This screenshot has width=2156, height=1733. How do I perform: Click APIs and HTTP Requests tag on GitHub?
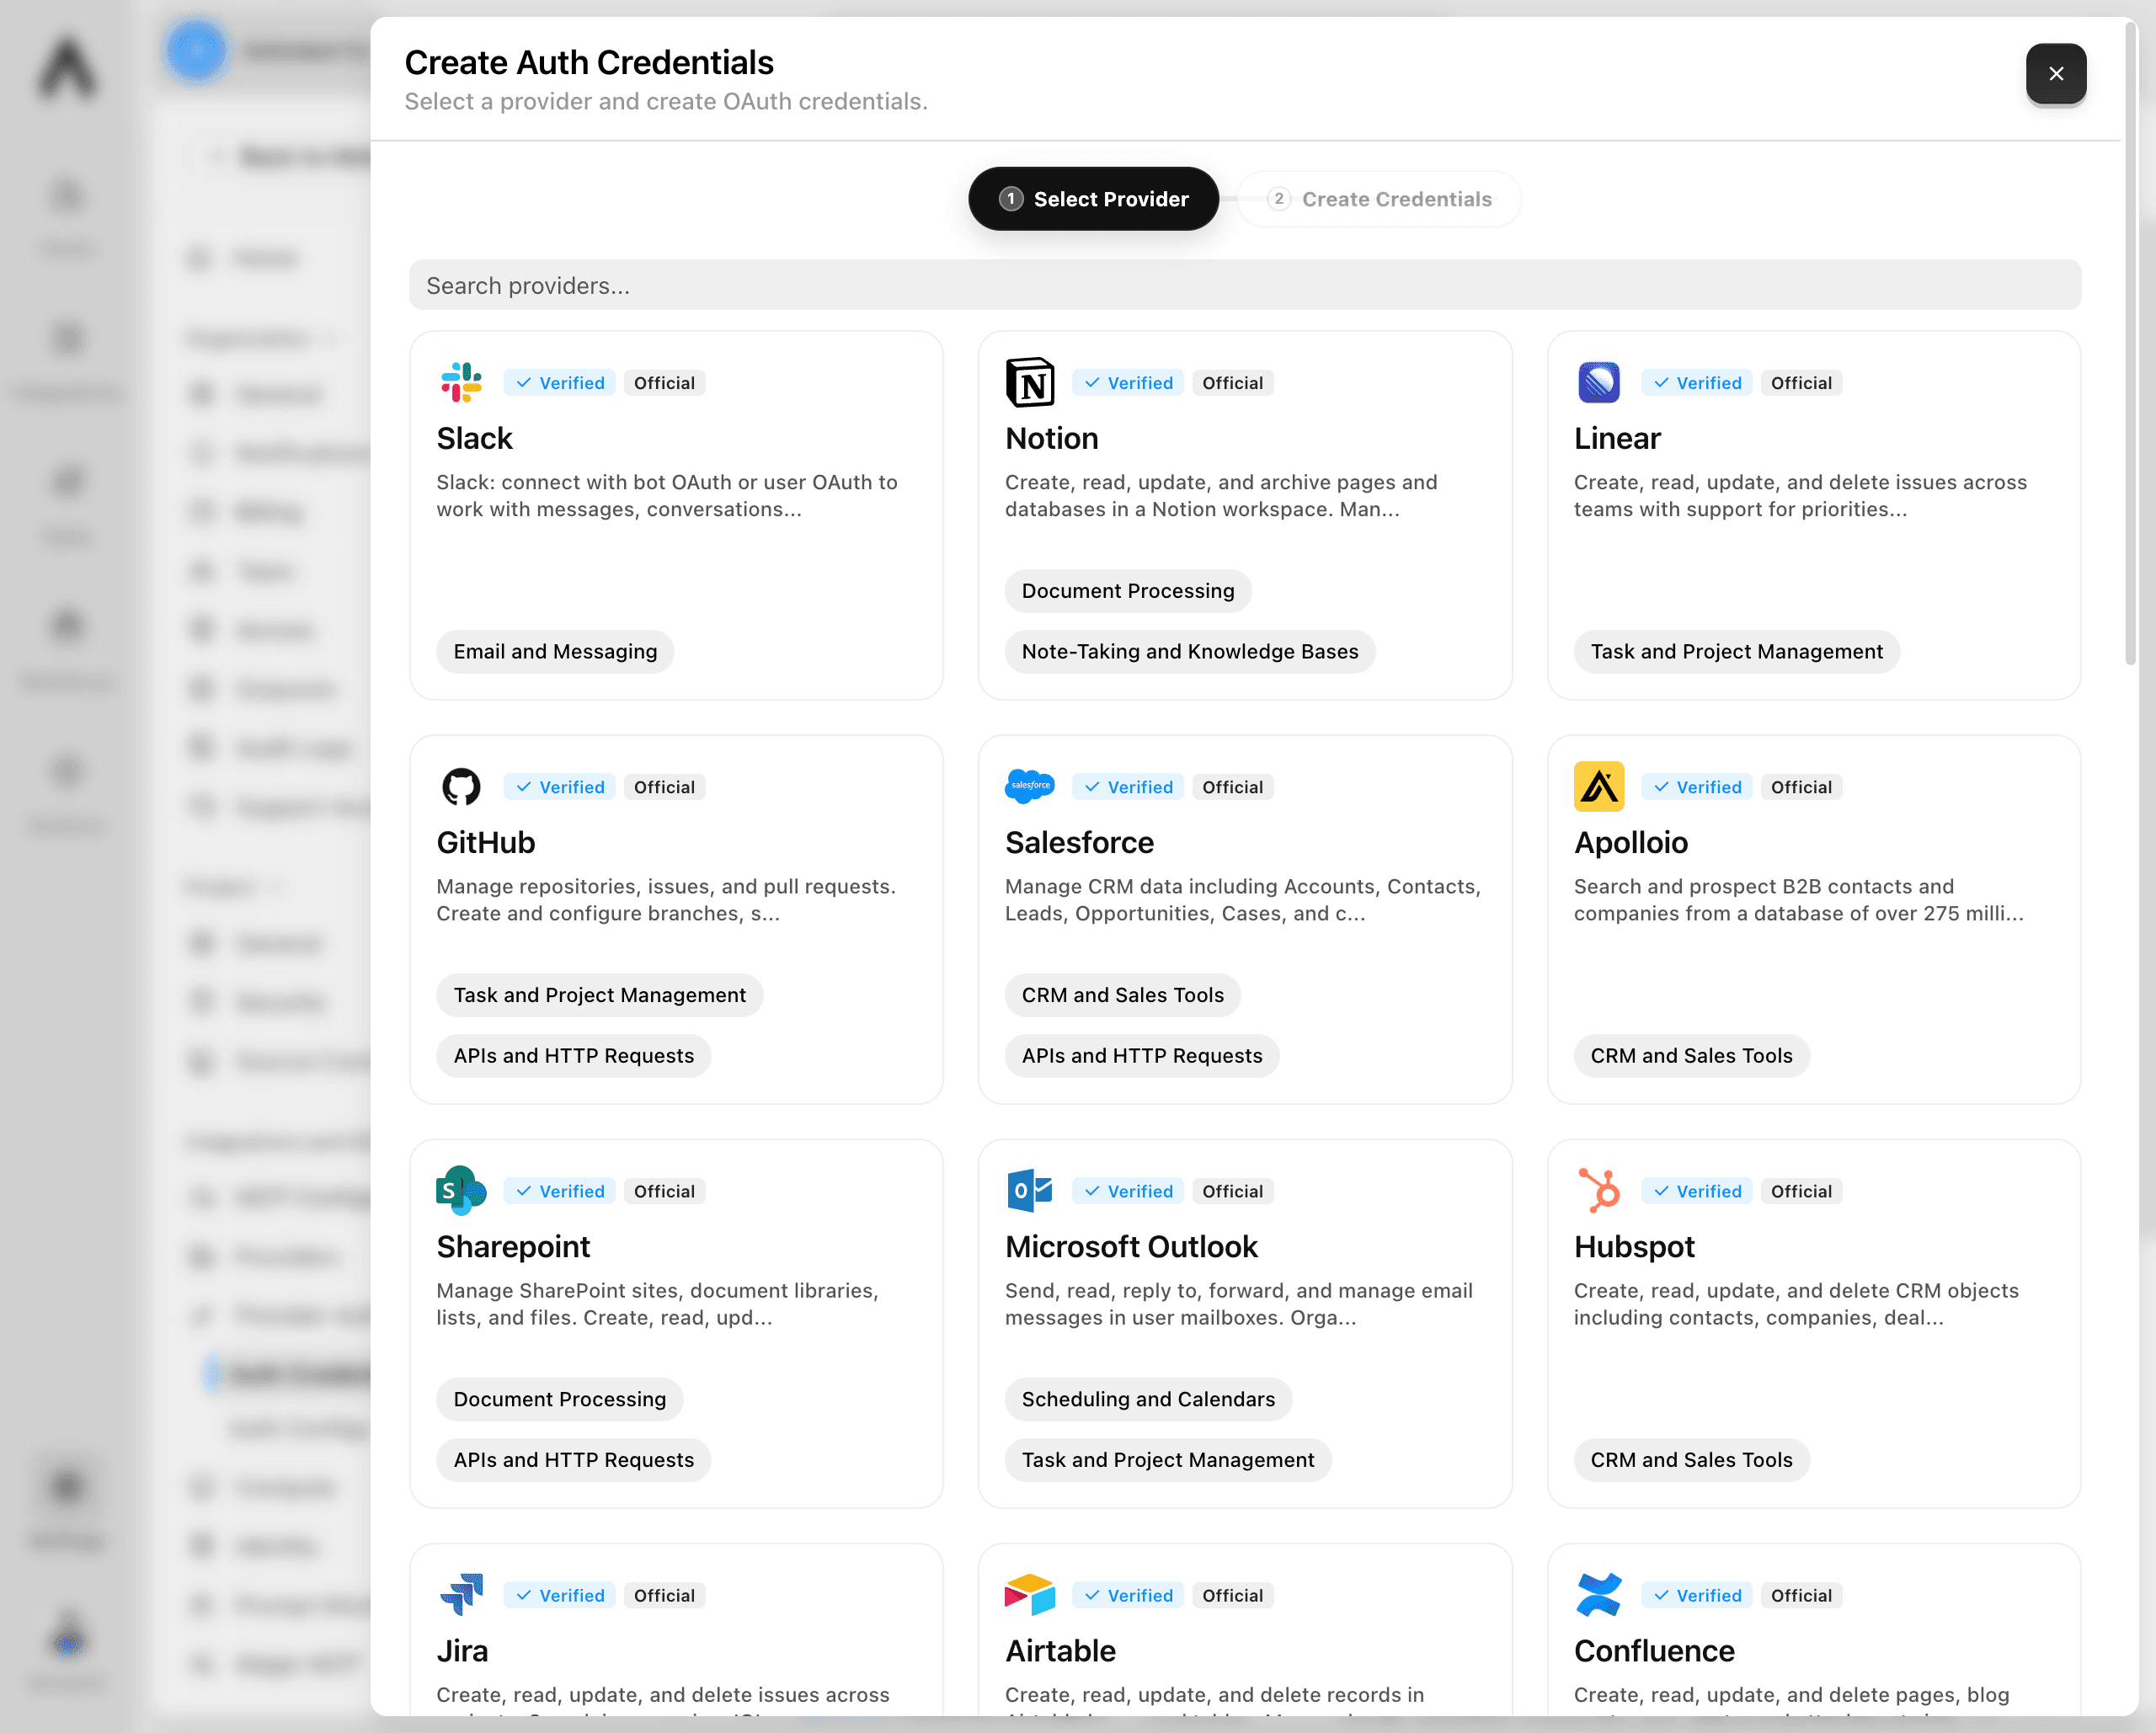pos(573,1055)
